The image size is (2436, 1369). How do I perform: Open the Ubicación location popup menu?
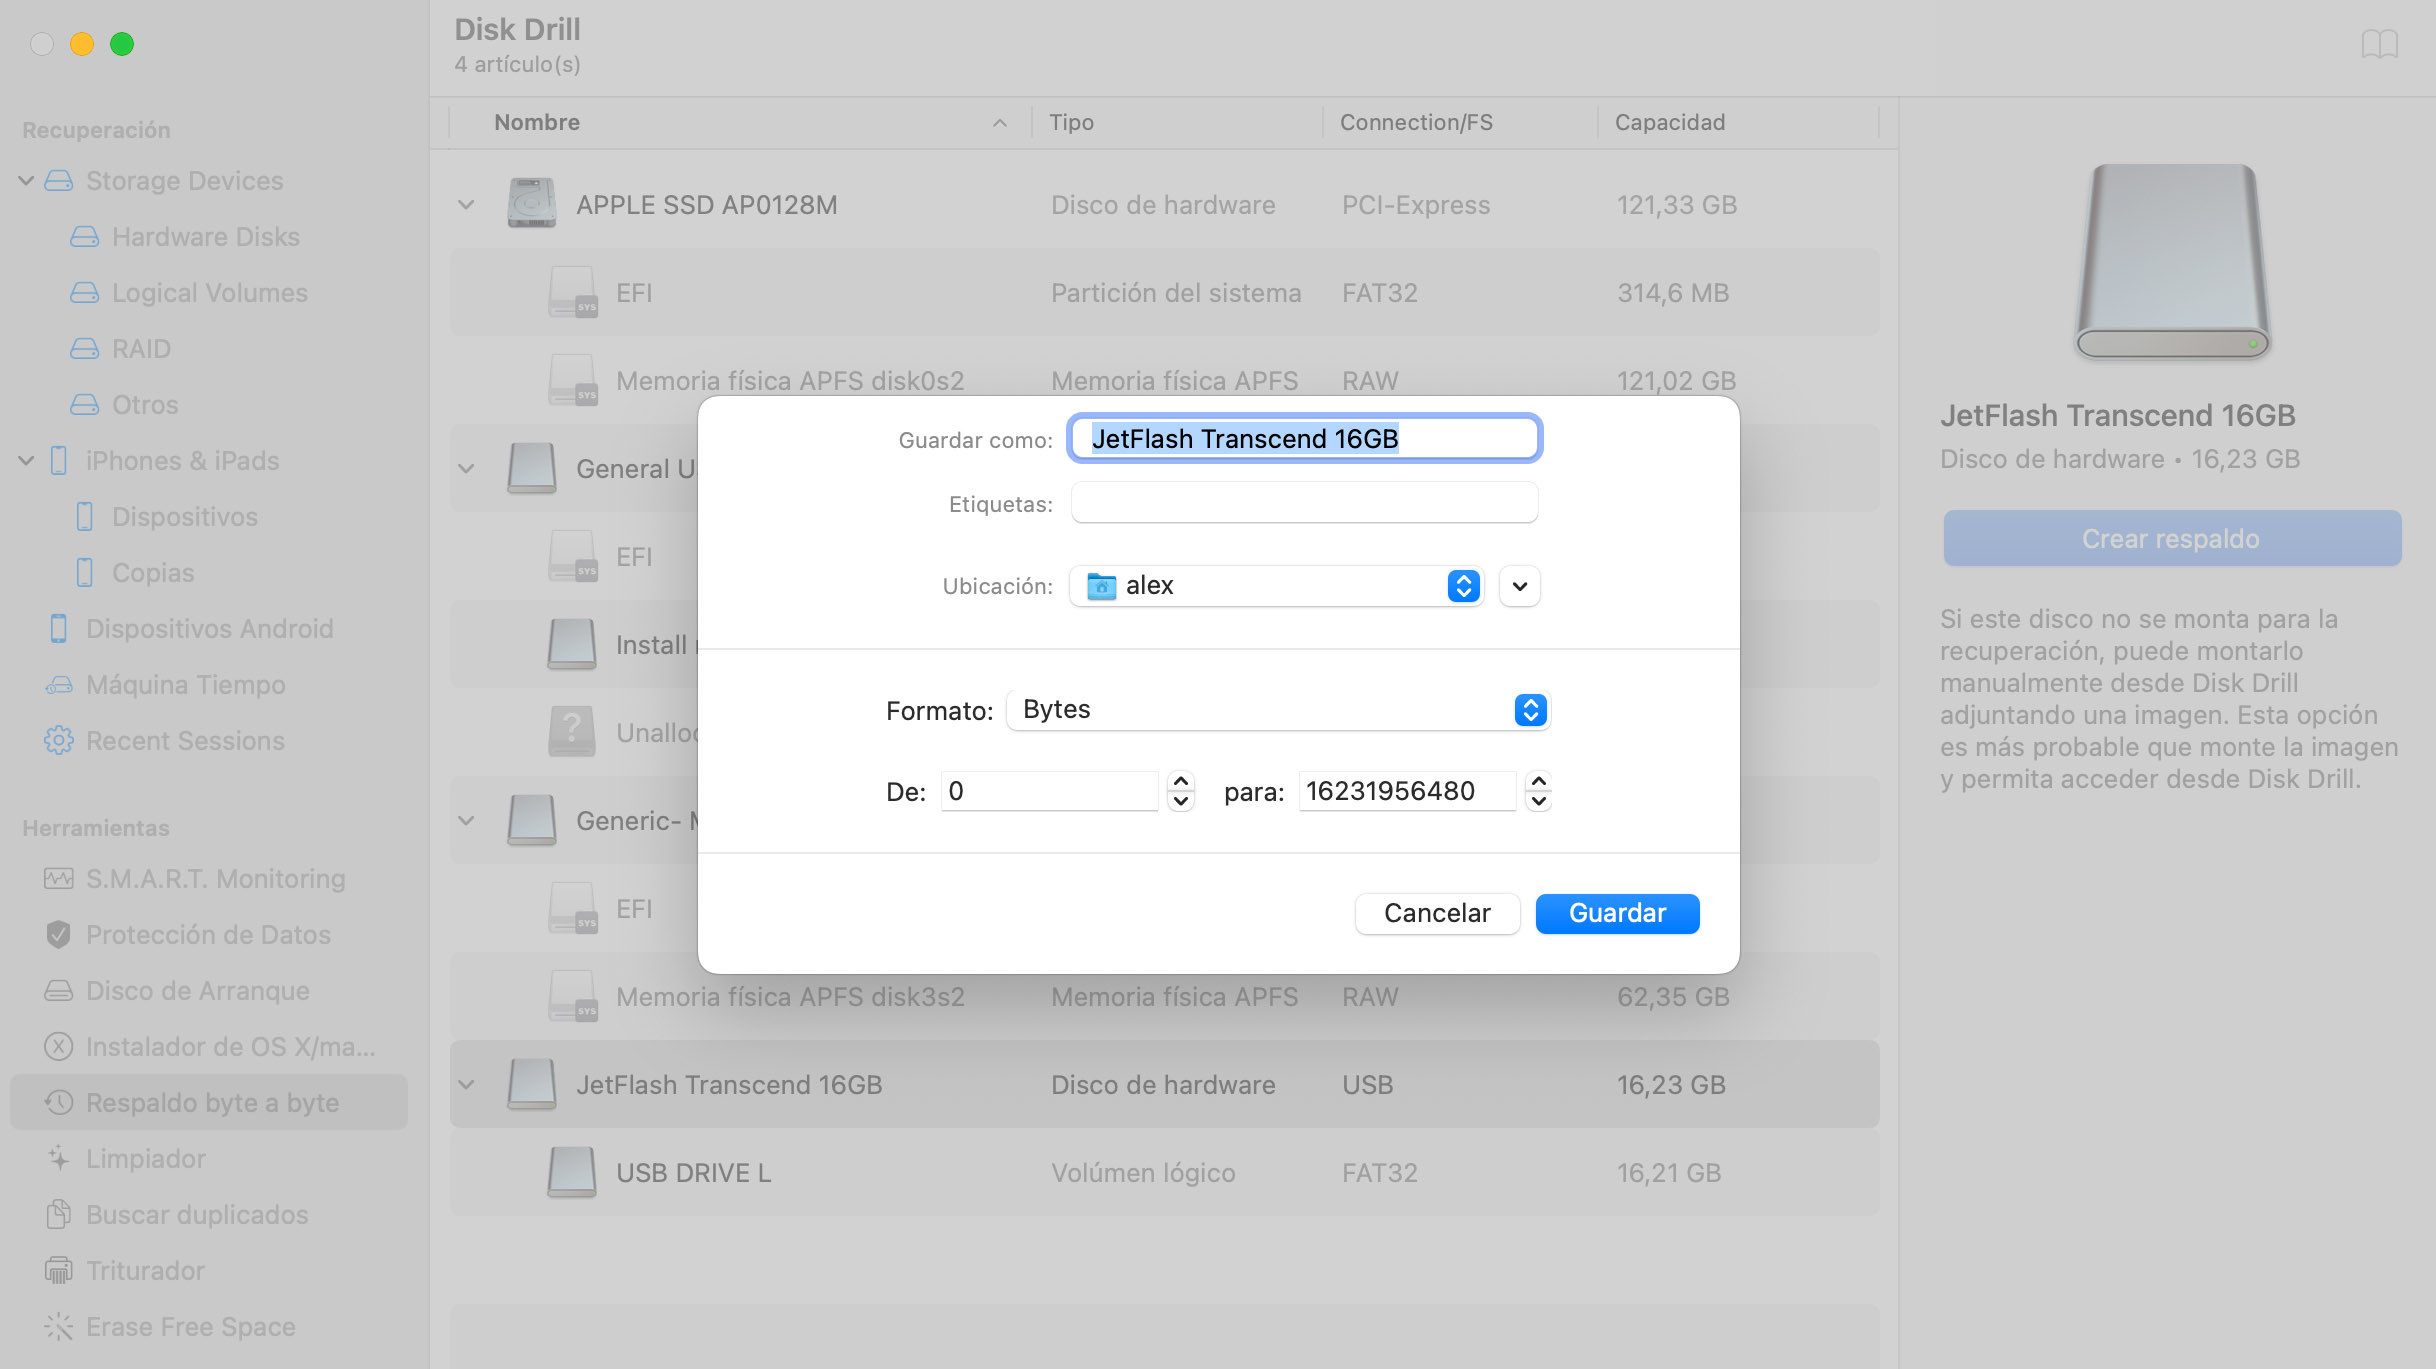[1277, 586]
